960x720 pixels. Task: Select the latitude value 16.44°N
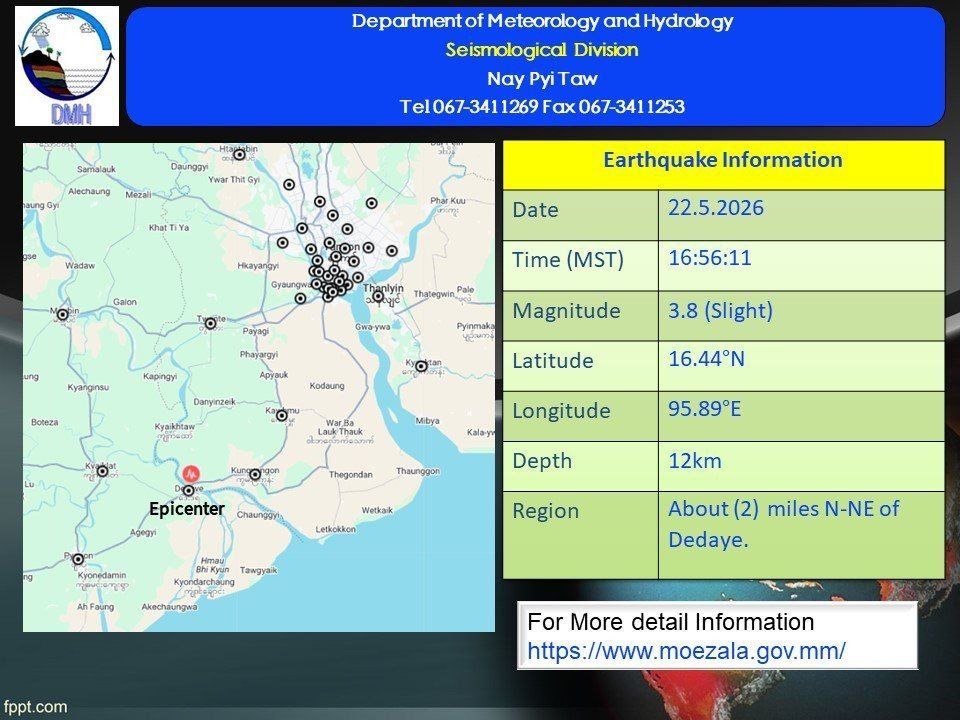click(x=707, y=359)
